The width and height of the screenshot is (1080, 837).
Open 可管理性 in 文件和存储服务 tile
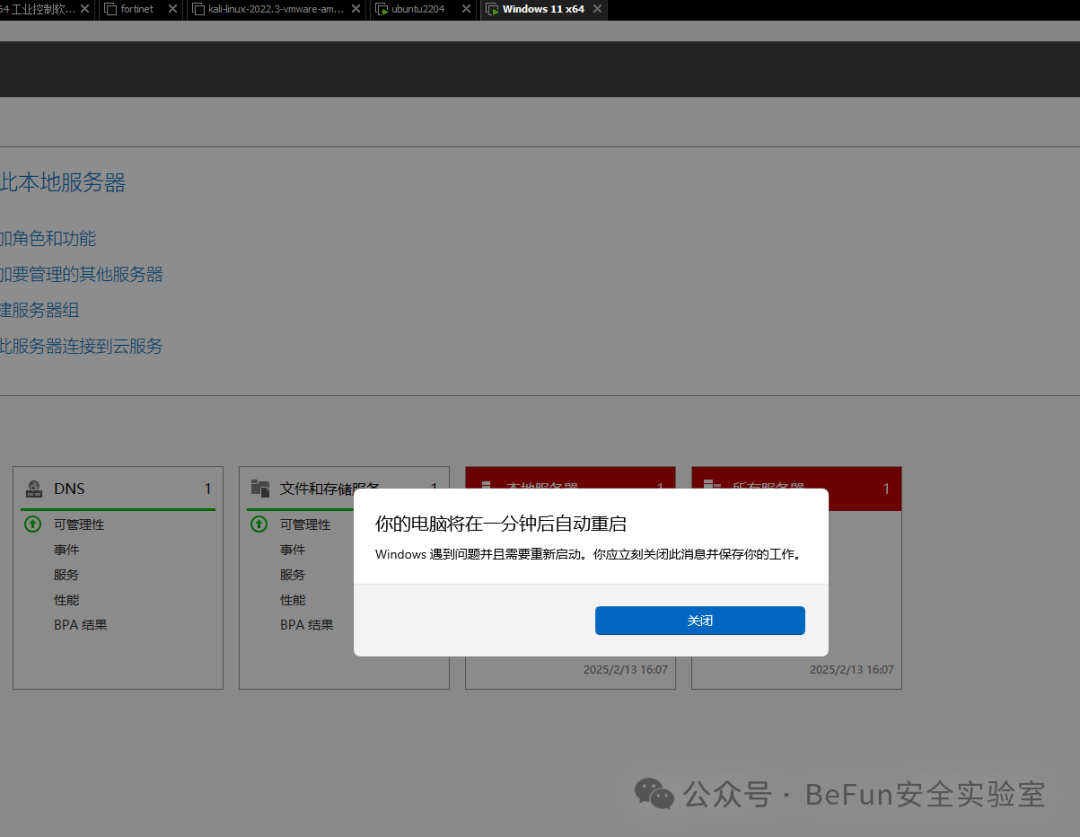pos(305,525)
